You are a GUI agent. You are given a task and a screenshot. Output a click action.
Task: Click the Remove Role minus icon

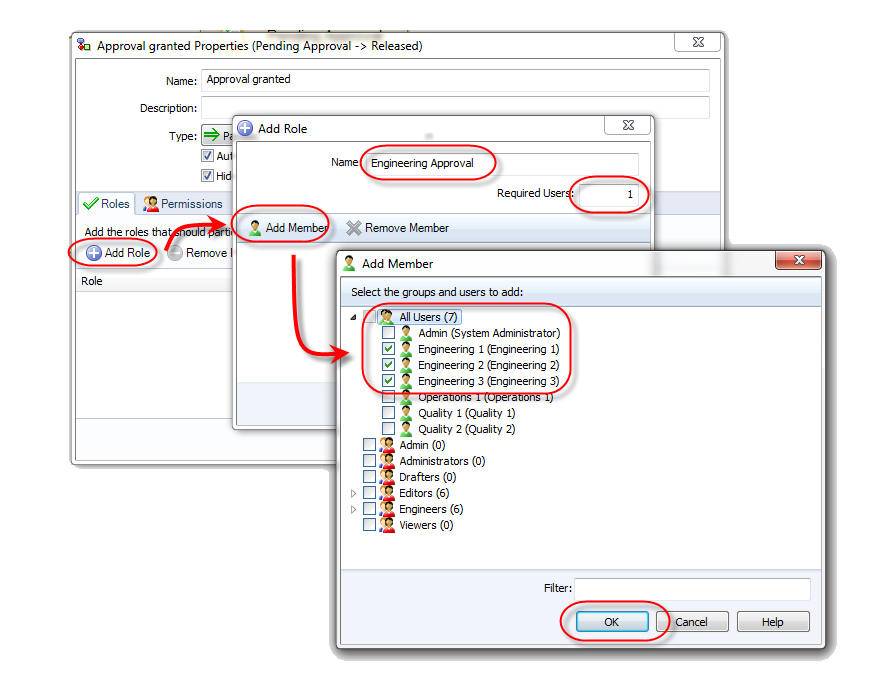click(x=176, y=253)
